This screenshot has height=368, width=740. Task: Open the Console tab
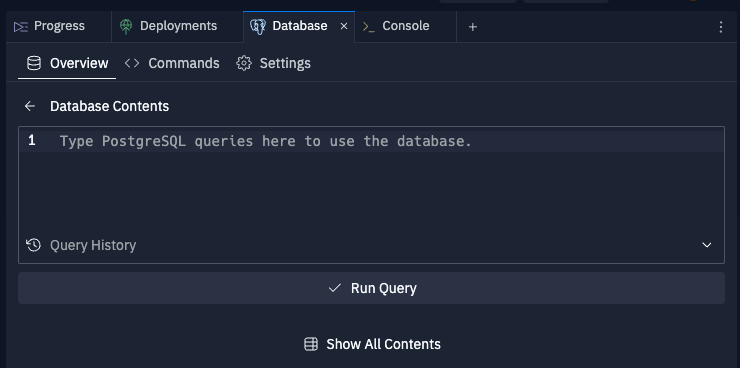[x=405, y=26]
